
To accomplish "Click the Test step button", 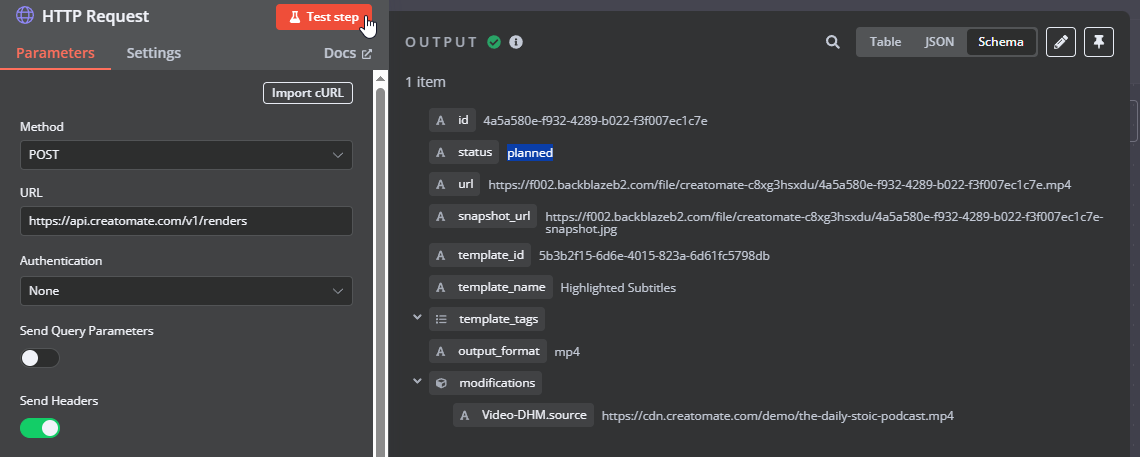I will tap(324, 17).
